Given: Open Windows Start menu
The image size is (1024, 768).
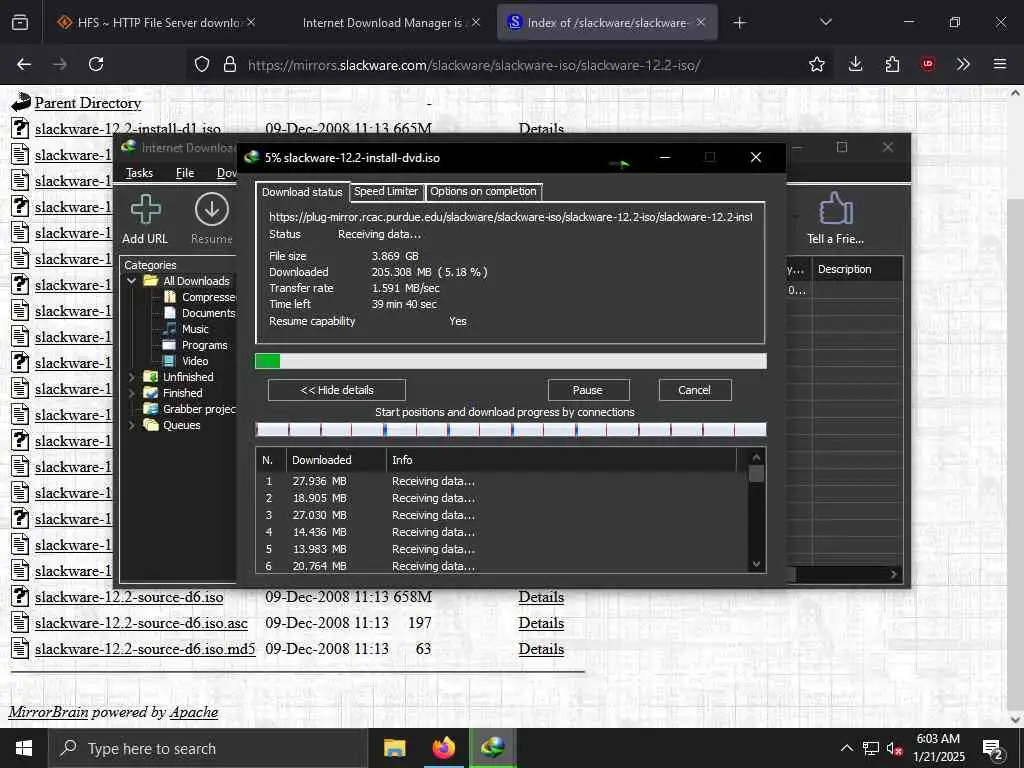Looking at the screenshot, I should tap(24, 748).
